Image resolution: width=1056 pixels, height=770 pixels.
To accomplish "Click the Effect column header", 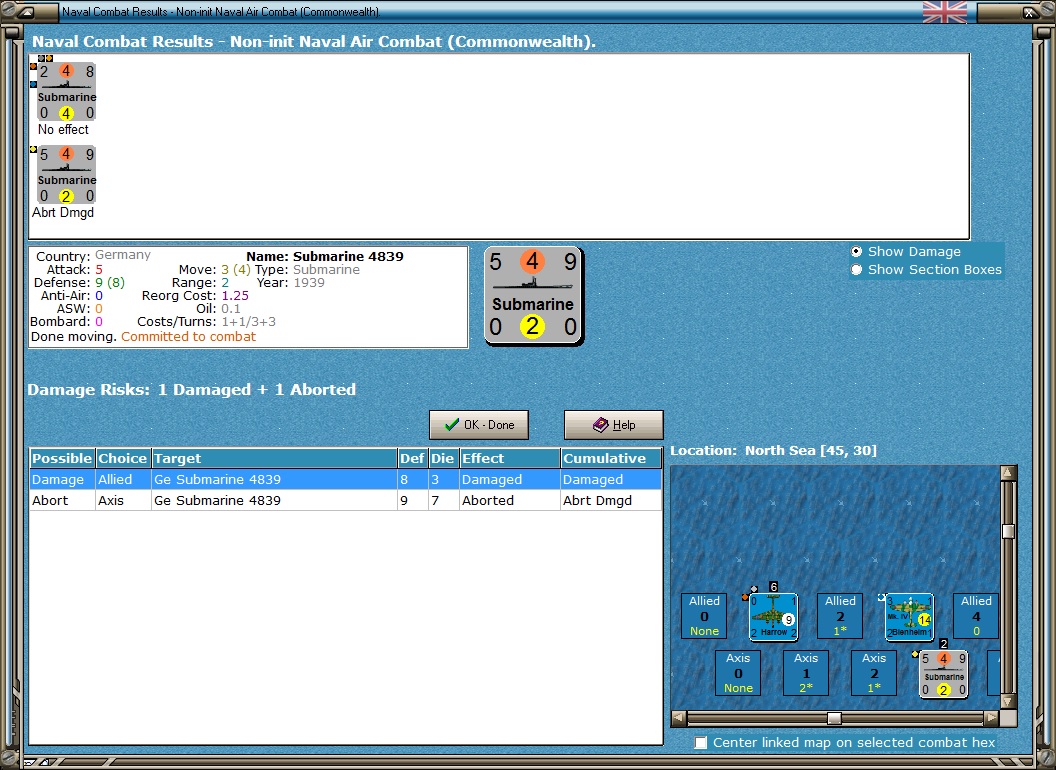I will coord(510,458).
